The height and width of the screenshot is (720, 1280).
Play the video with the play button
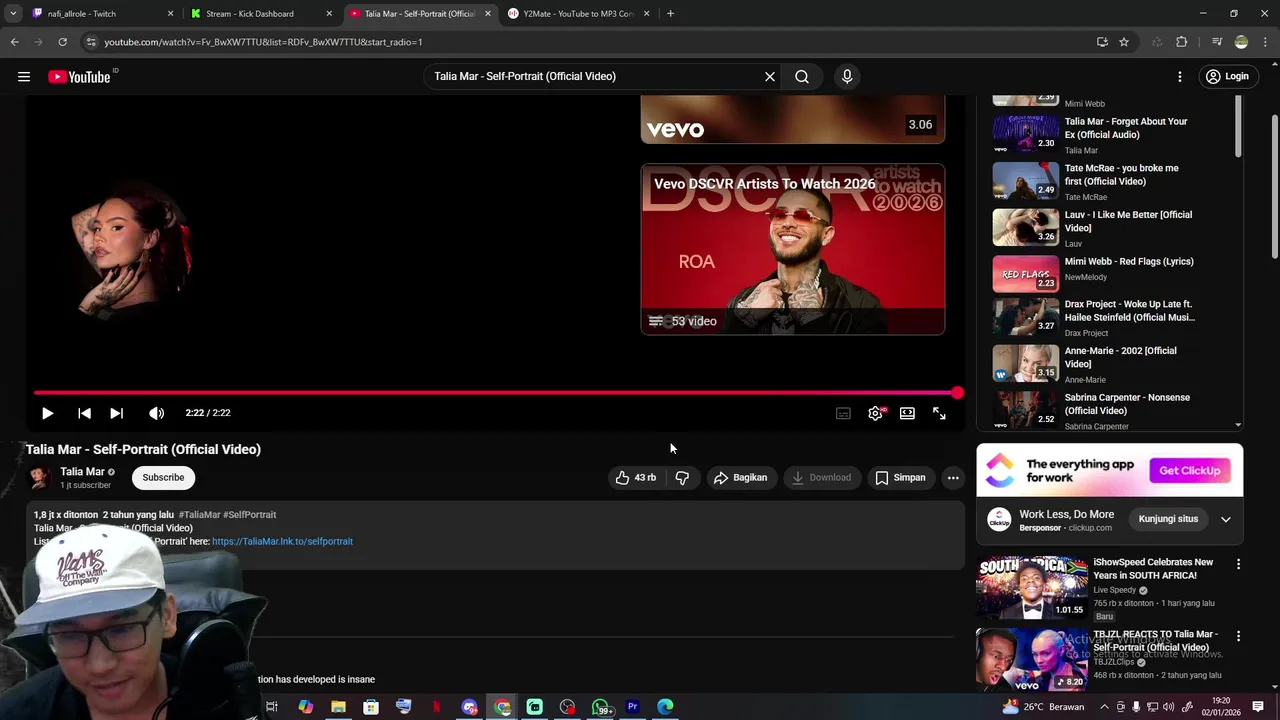click(47, 413)
